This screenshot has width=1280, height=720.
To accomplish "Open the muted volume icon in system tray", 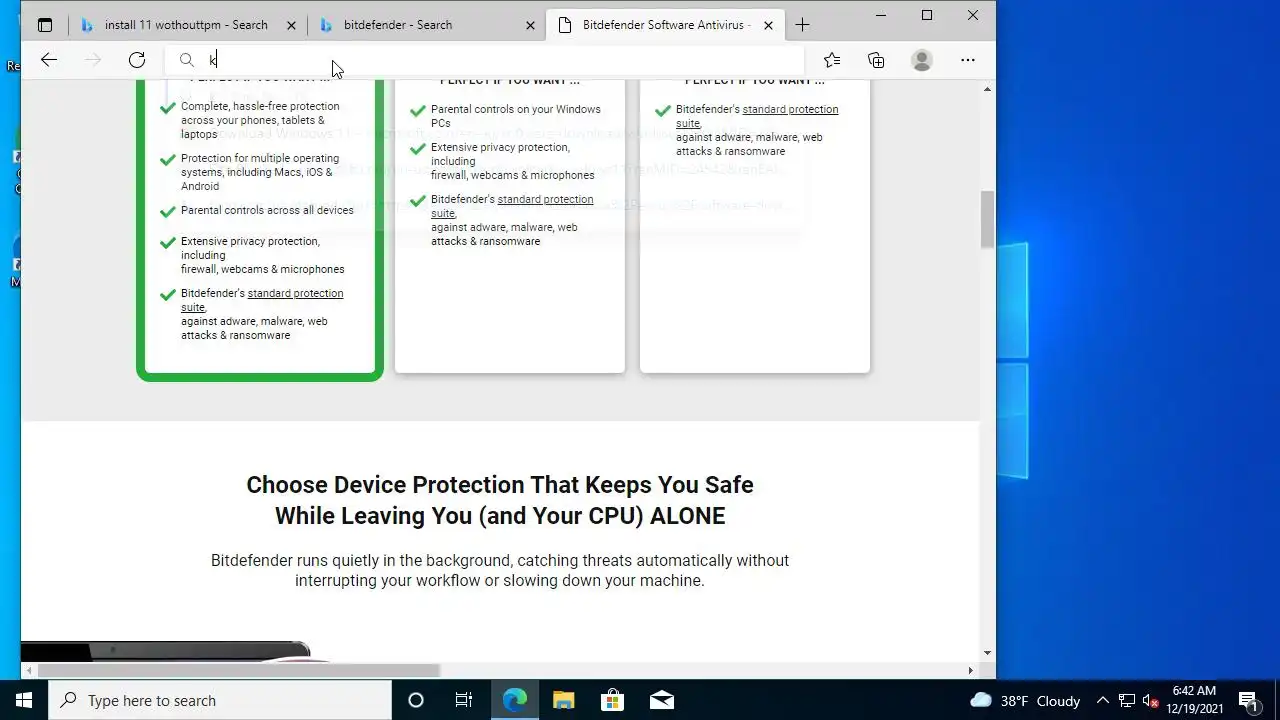I will coord(1151,700).
